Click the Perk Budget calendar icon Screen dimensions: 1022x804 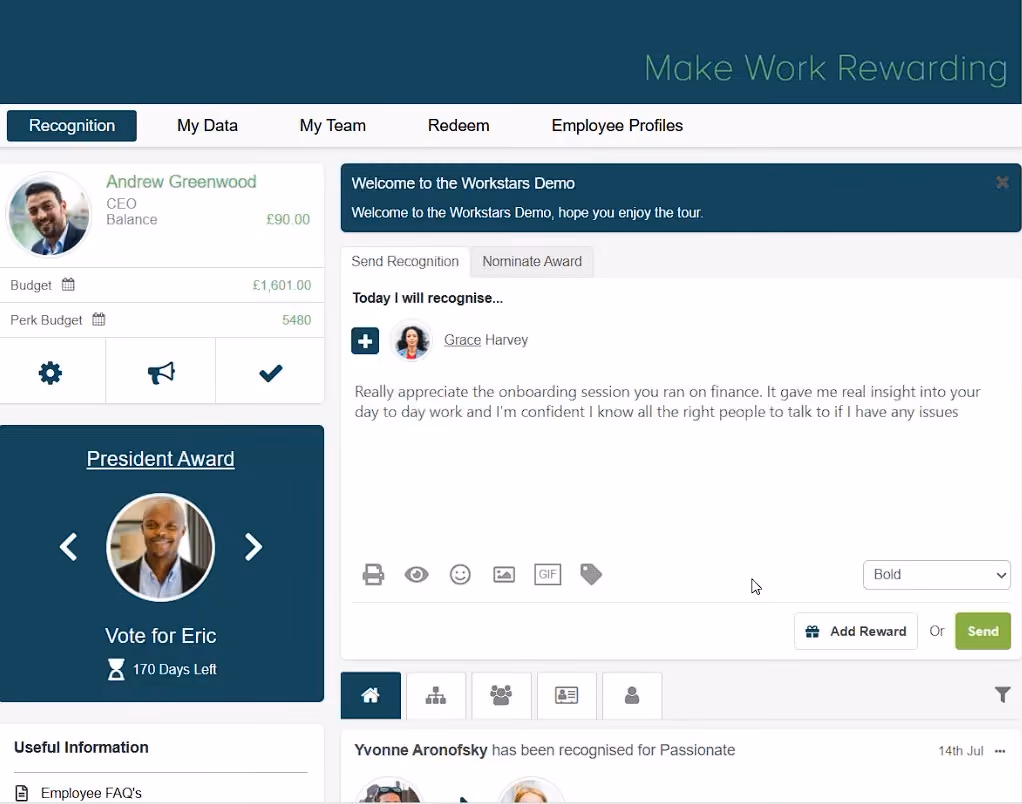[x=98, y=319]
